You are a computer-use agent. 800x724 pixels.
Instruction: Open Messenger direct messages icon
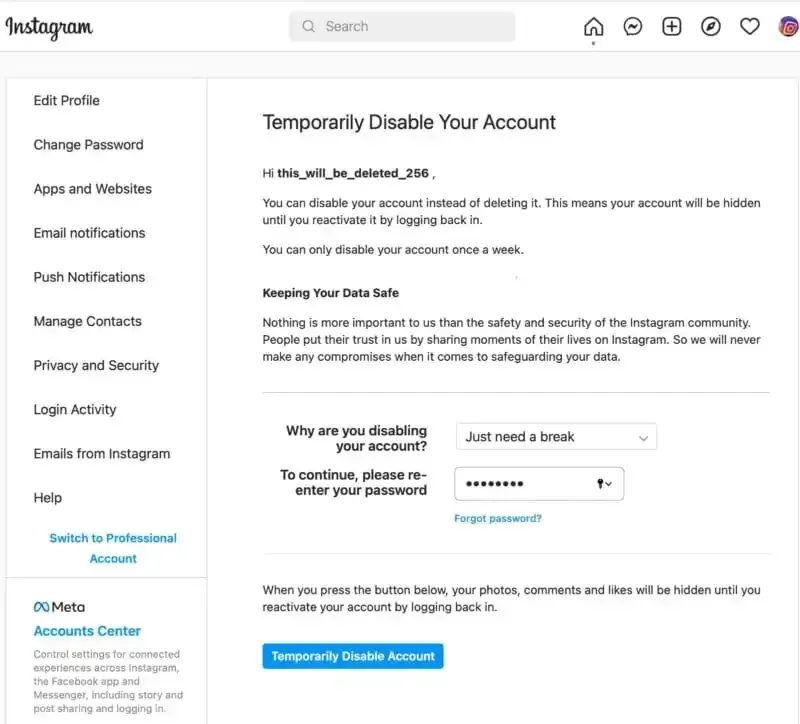[632, 26]
